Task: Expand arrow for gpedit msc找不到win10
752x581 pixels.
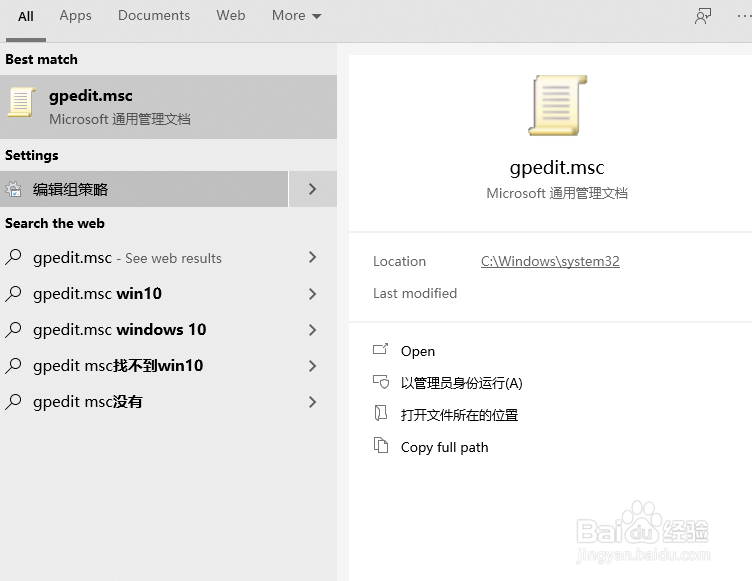Action: 313,366
